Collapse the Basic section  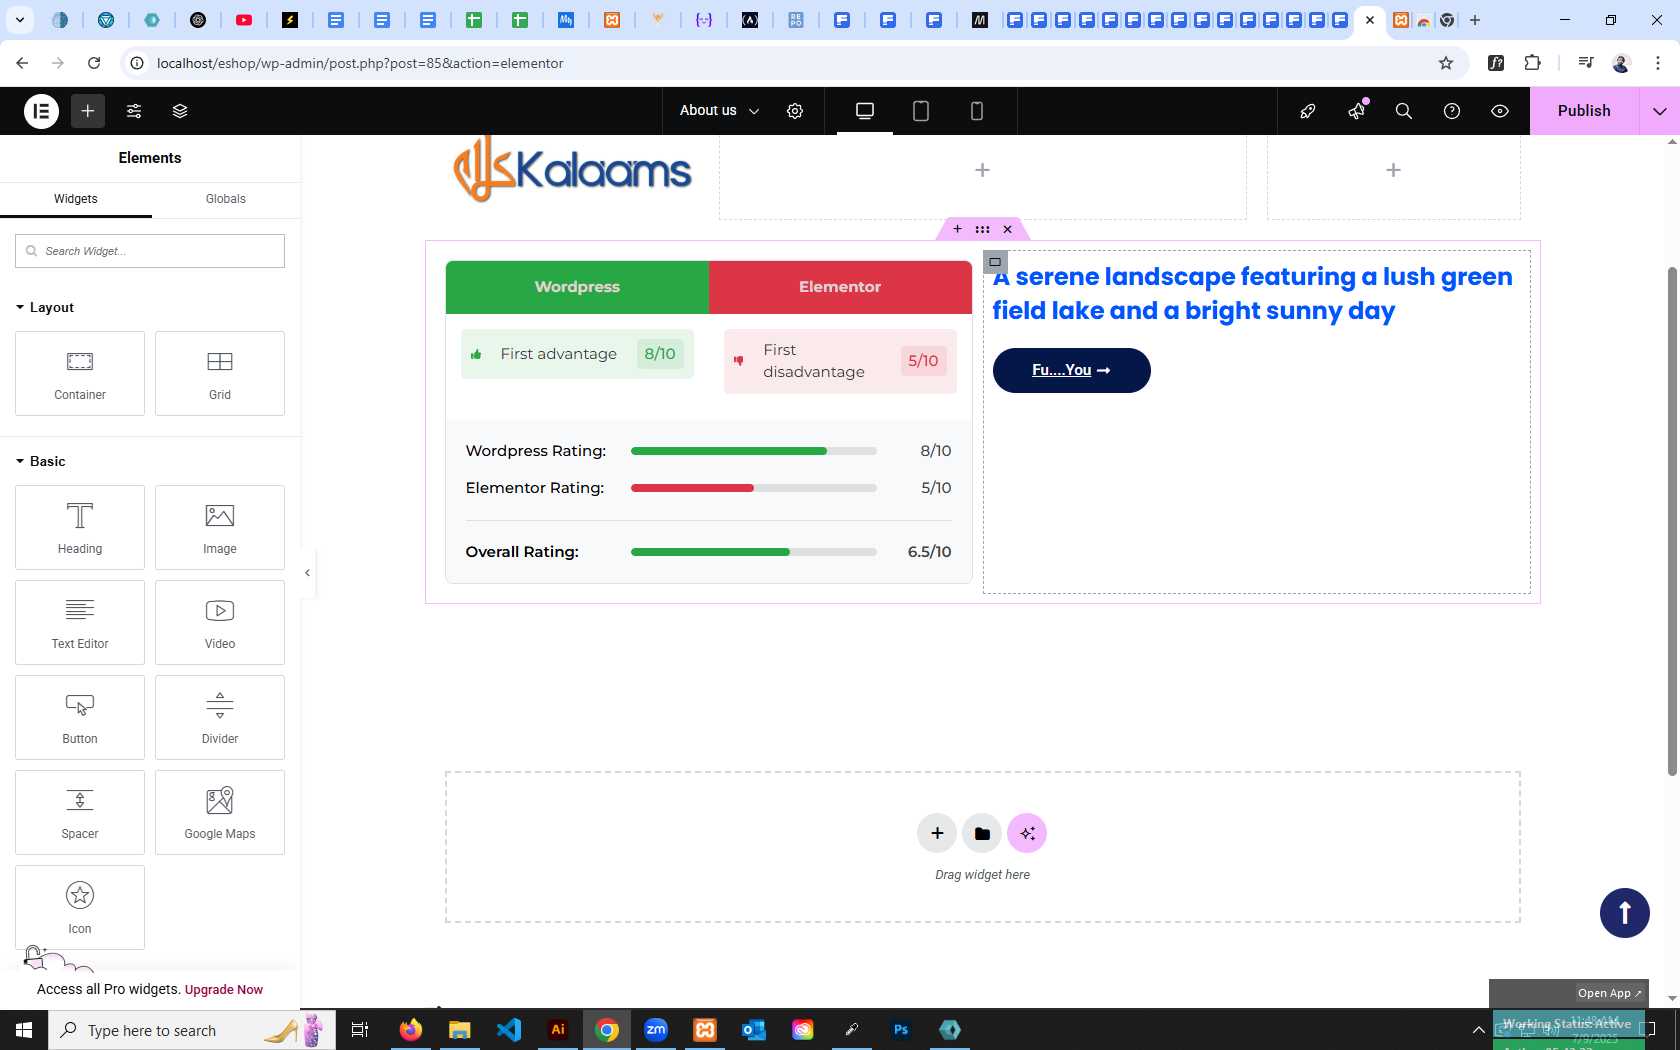(x=41, y=461)
